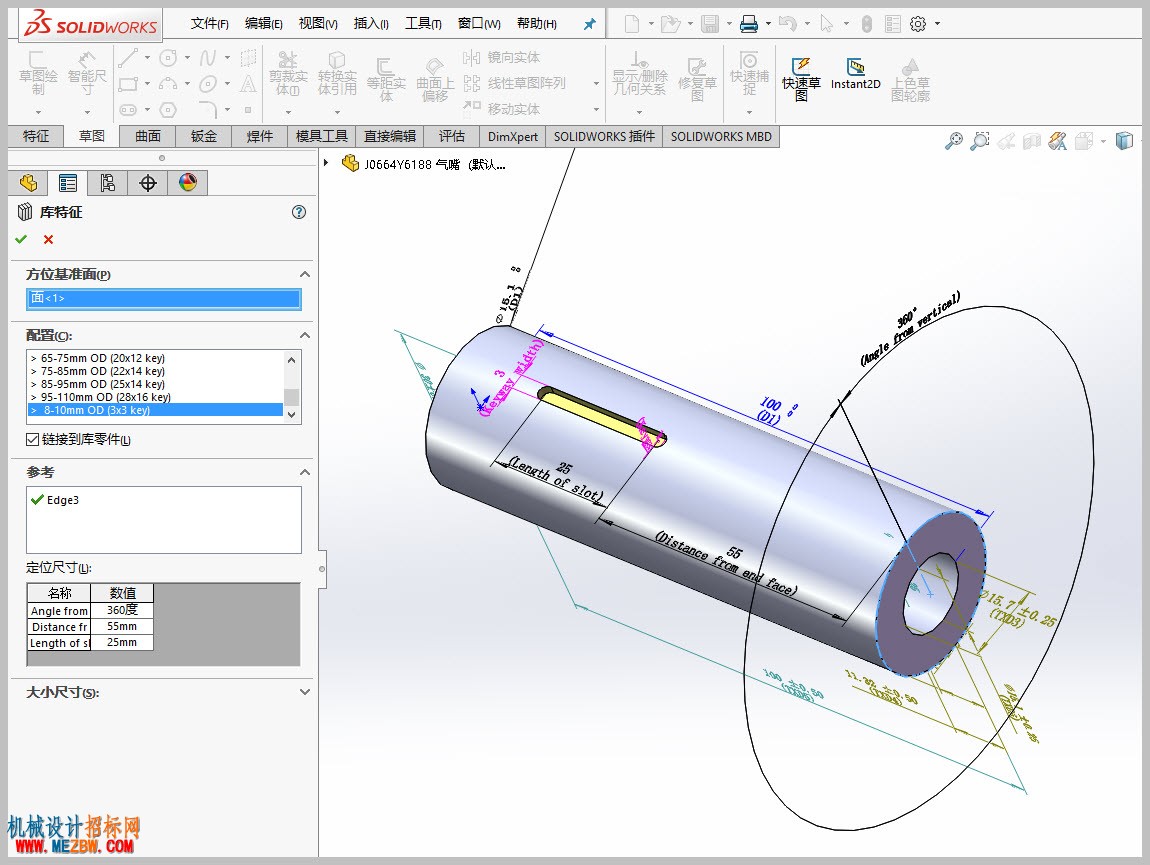1150x865 pixels.
Task: Select configuration 8-10mm OD (3x3 key)
Action: 155,410
